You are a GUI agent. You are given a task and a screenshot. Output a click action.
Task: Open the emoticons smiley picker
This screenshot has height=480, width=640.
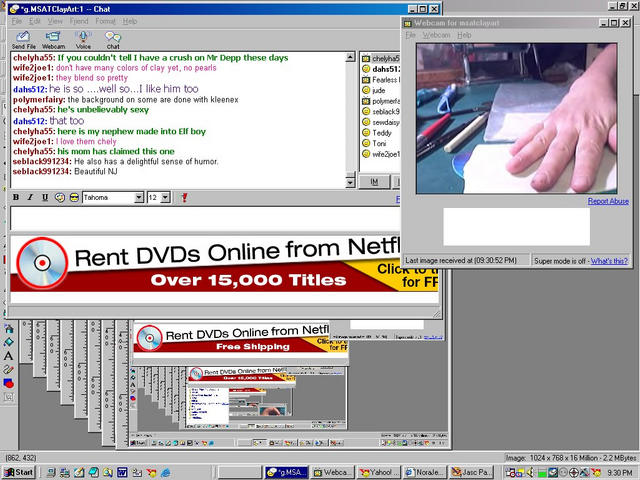click(x=74, y=198)
